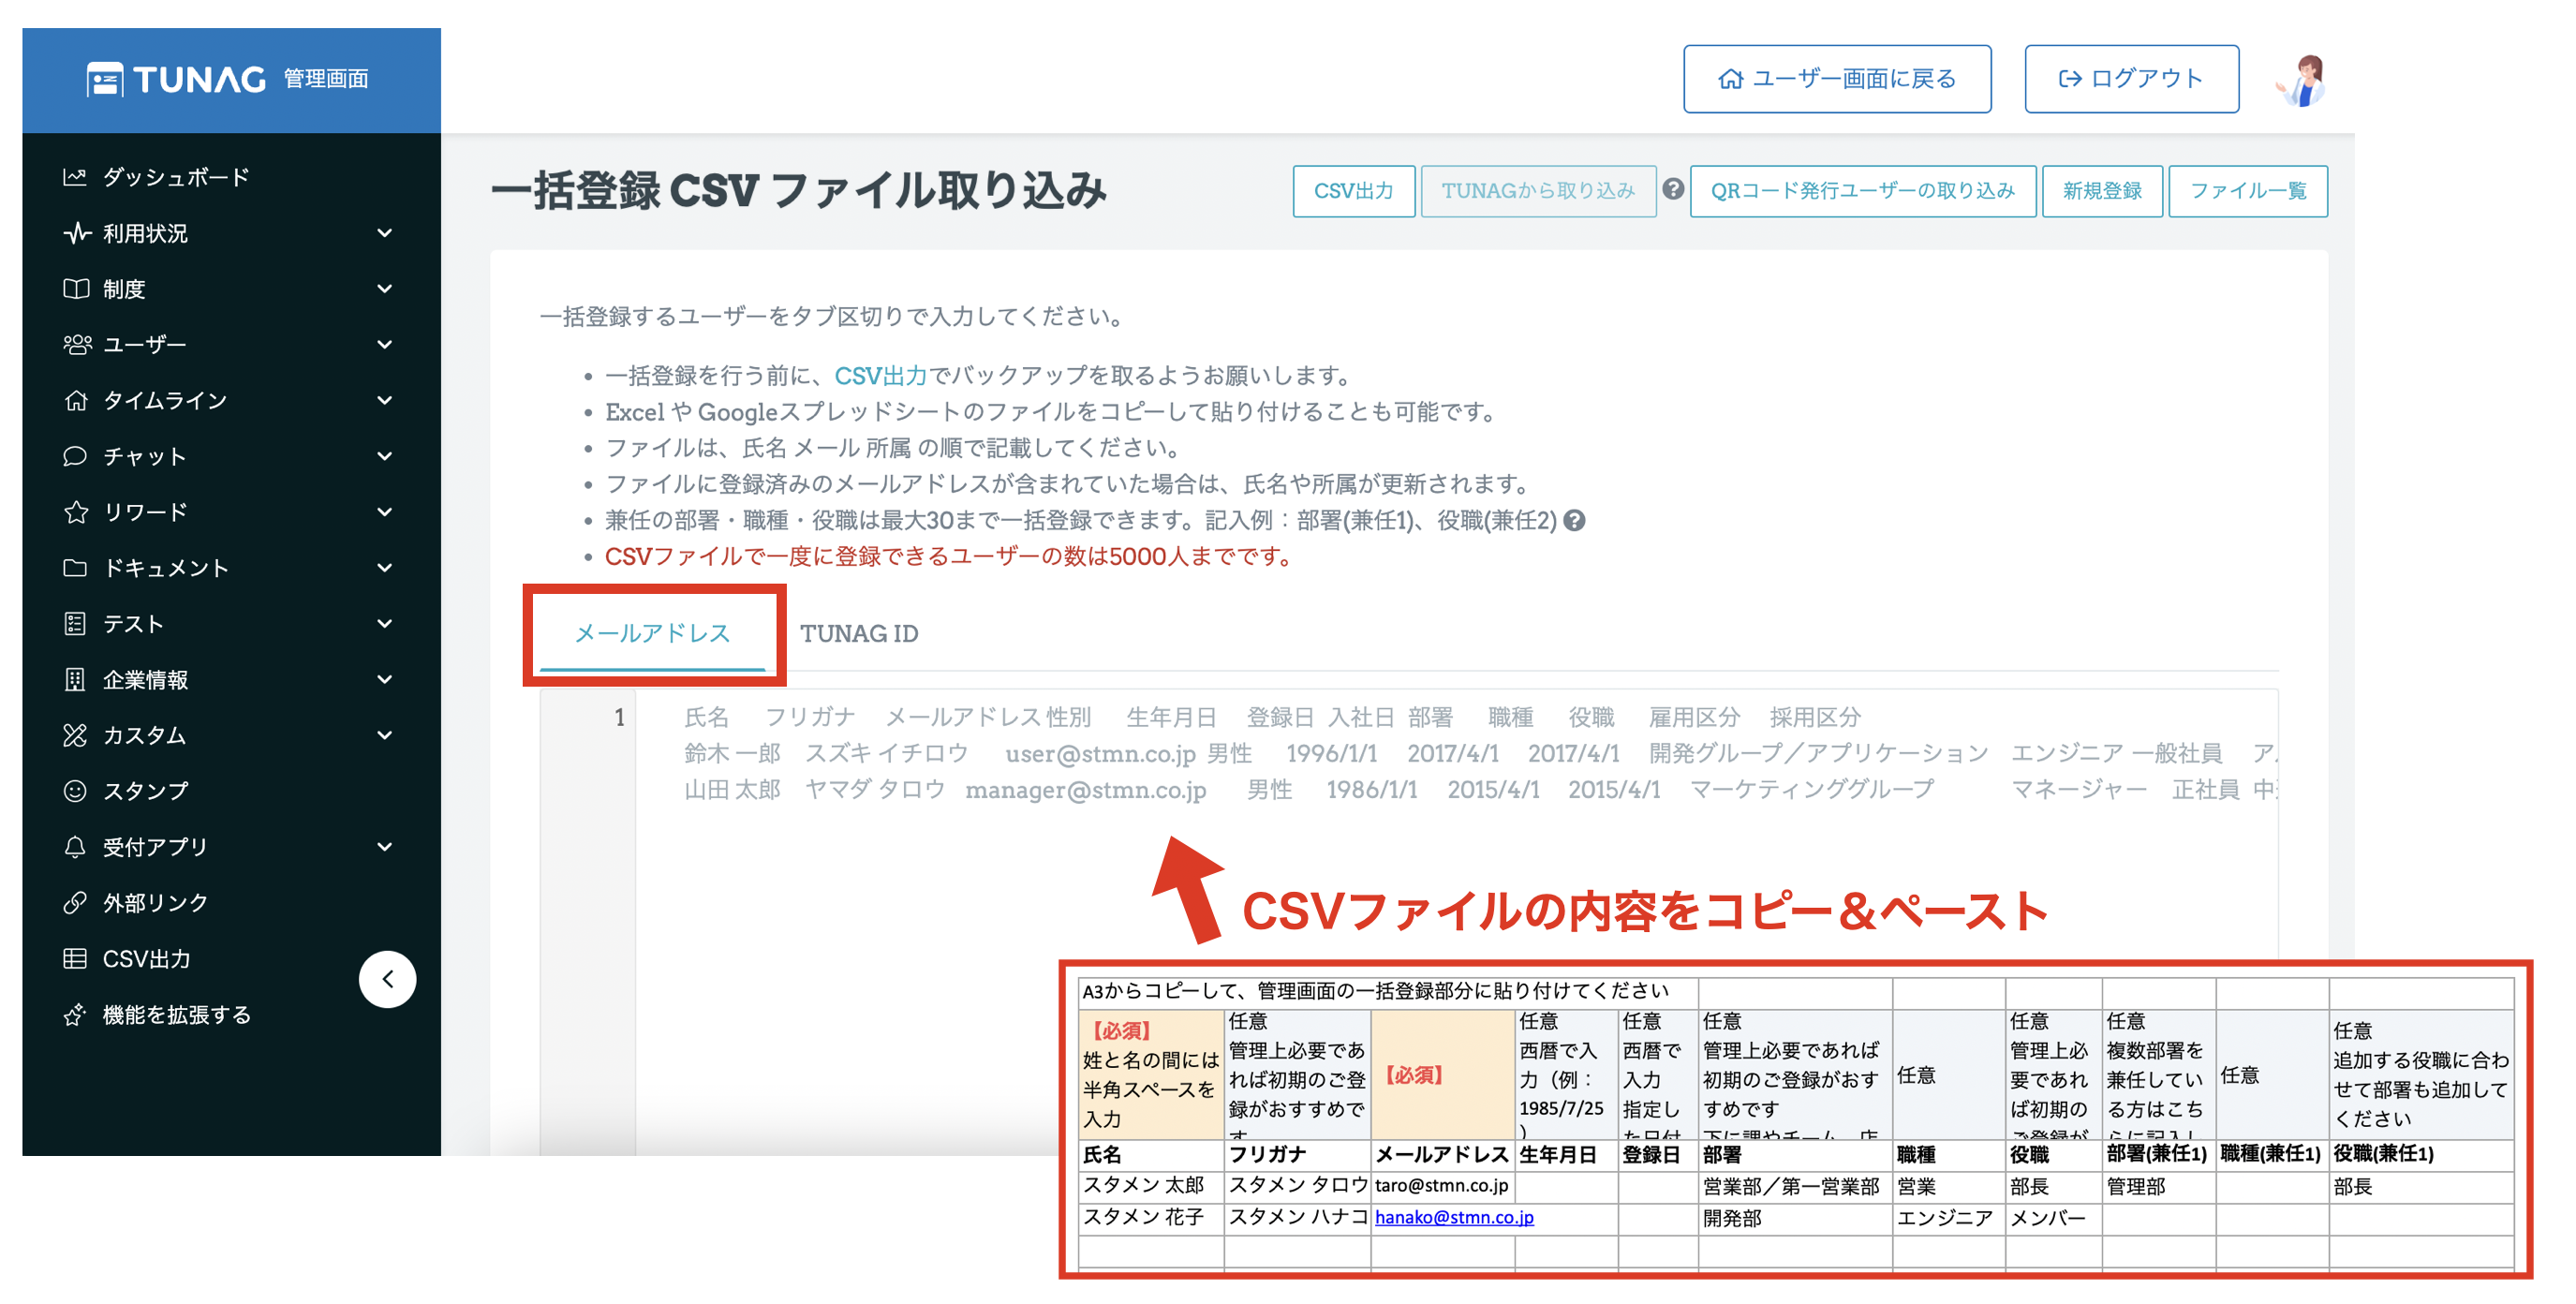Select the メールアドレス tab

[x=652, y=633]
